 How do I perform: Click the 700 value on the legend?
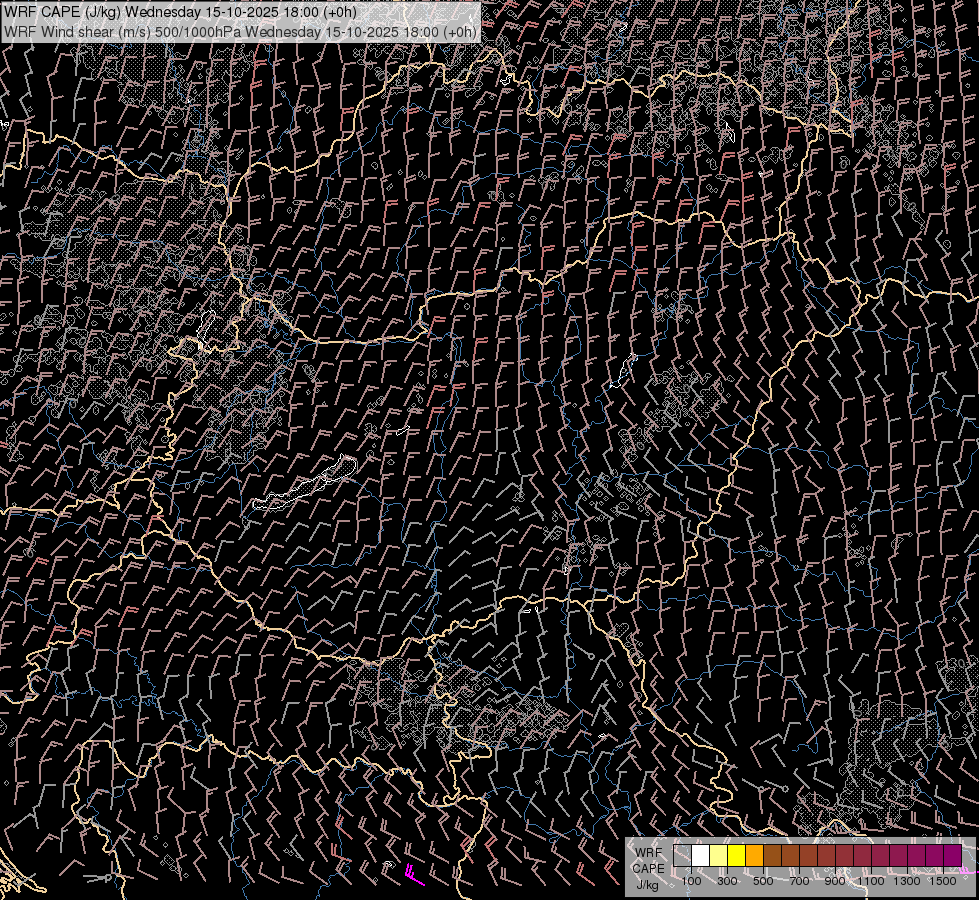click(x=799, y=881)
